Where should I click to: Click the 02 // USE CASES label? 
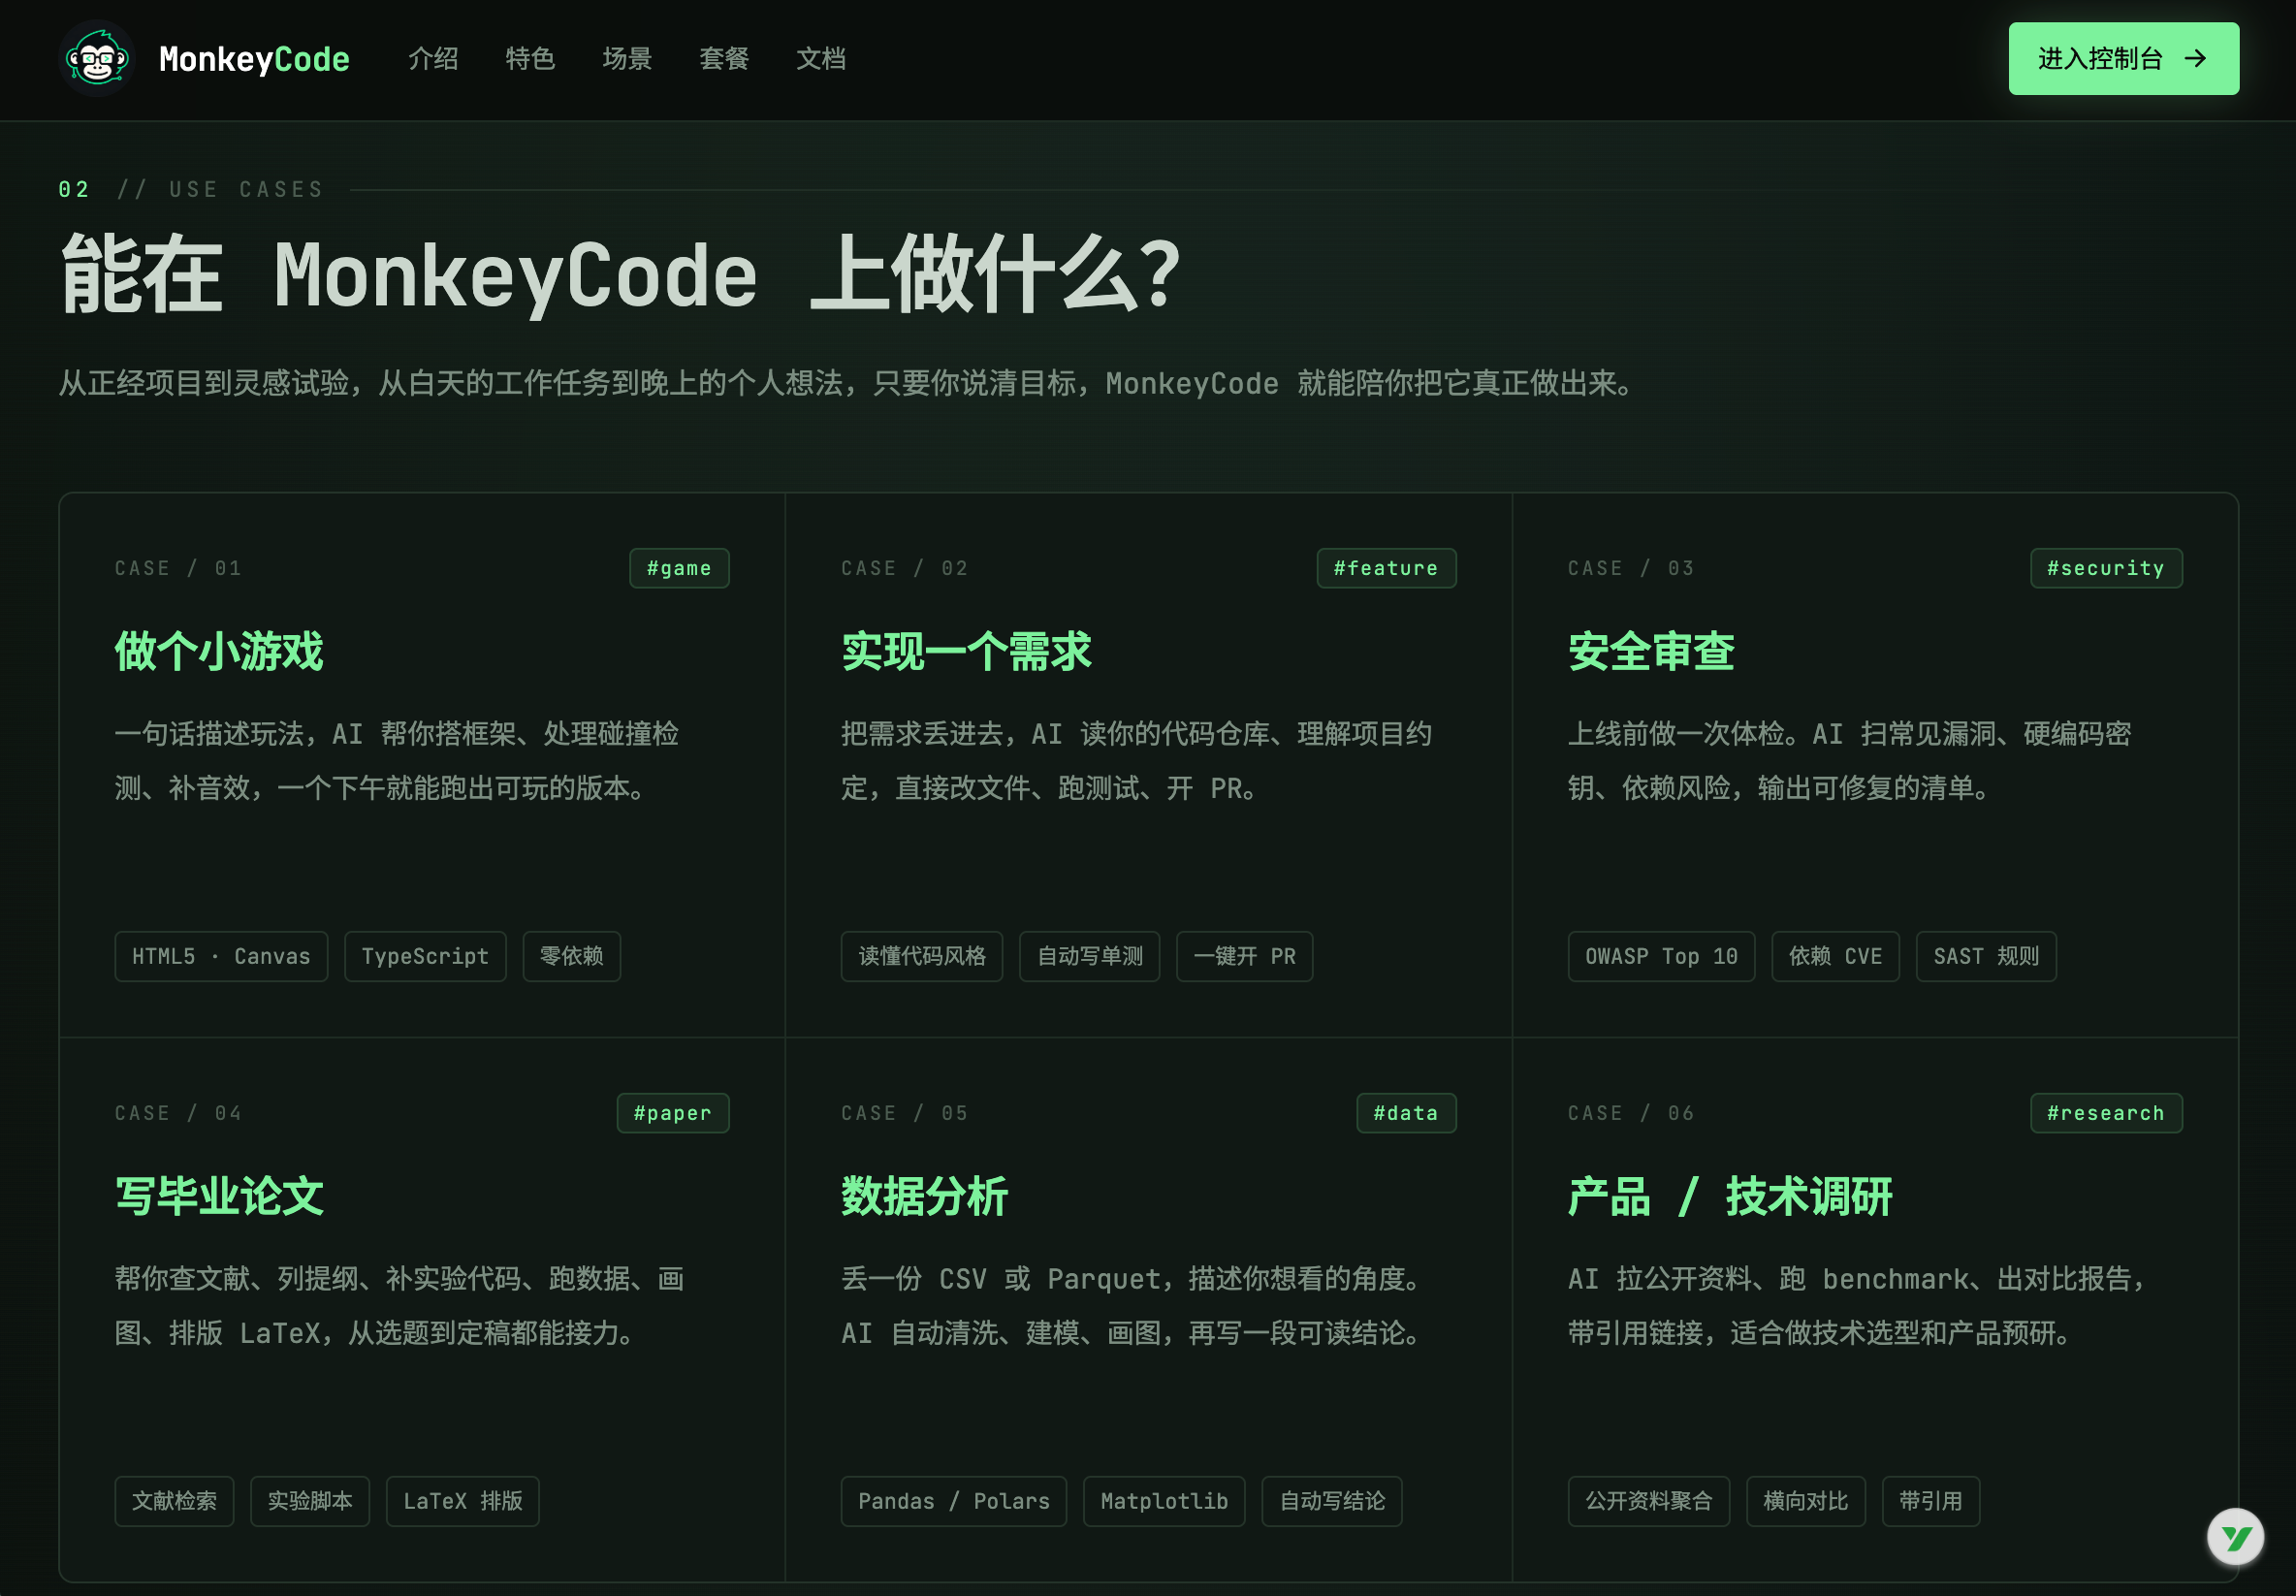click(x=191, y=189)
